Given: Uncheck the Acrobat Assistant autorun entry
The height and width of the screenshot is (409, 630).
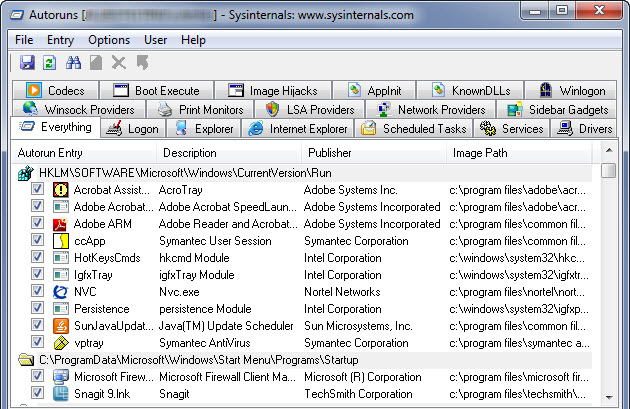Looking at the screenshot, I should pyautogui.click(x=37, y=189).
